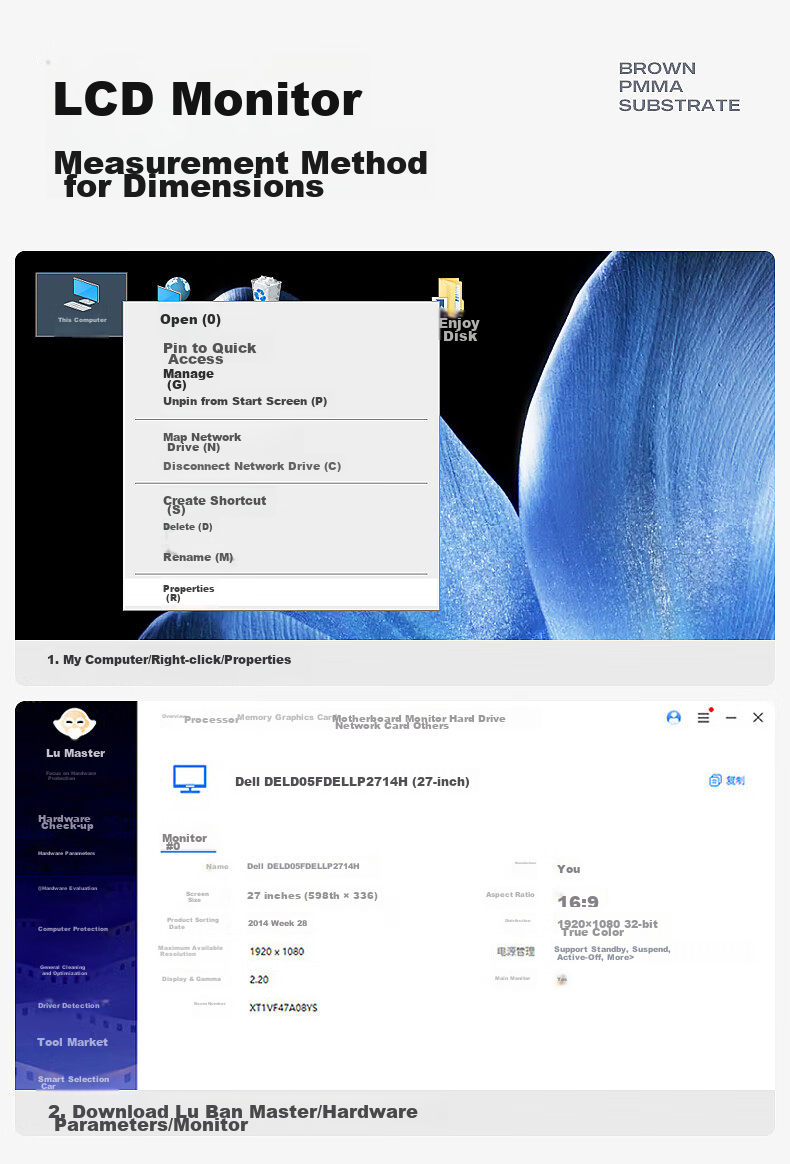
Task: Select Pin to Quick Access
Action: (x=209, y=353)
